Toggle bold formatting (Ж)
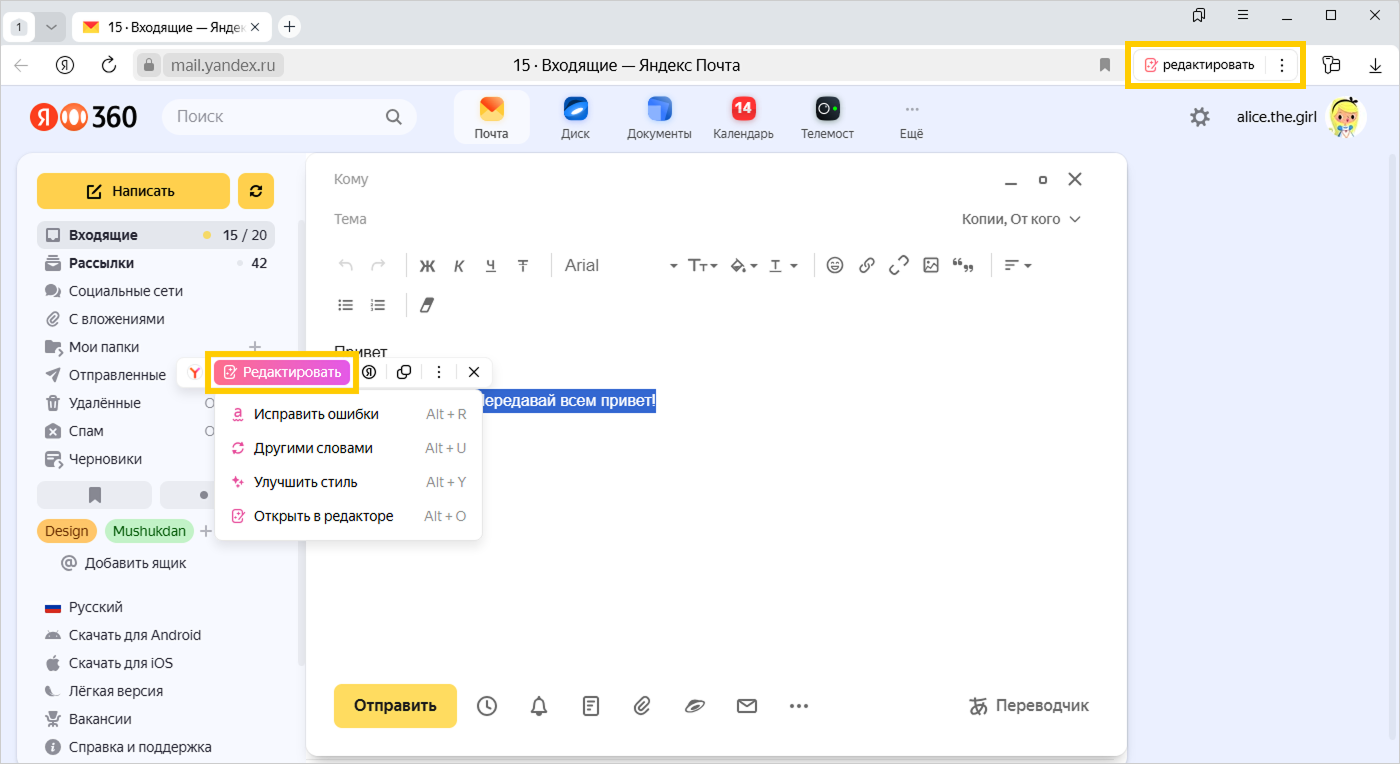This screenshot has height=764, width=1400. click(427, 265)
